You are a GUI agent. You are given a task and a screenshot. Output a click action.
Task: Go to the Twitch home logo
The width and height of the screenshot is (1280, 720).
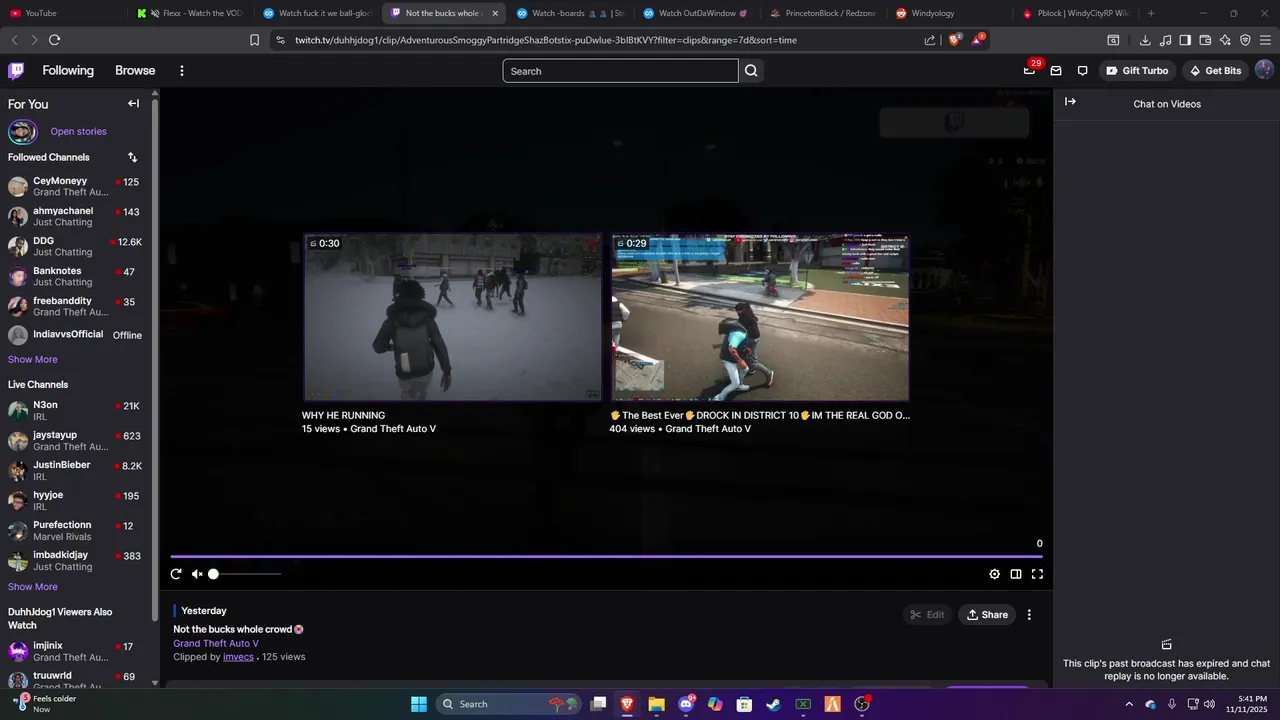[16, 71]
